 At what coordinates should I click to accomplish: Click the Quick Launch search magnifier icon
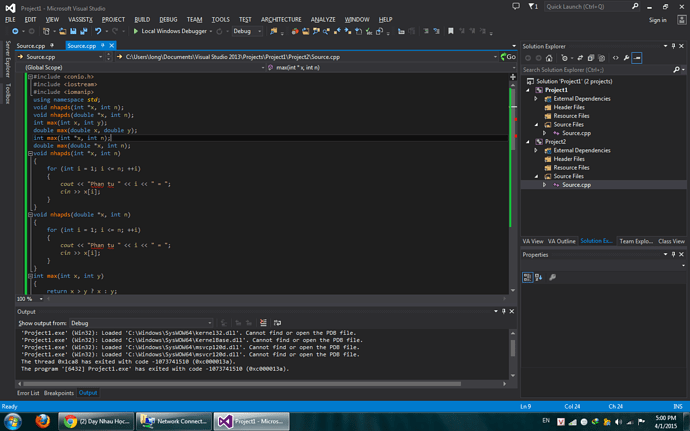(x=635, y=6)
